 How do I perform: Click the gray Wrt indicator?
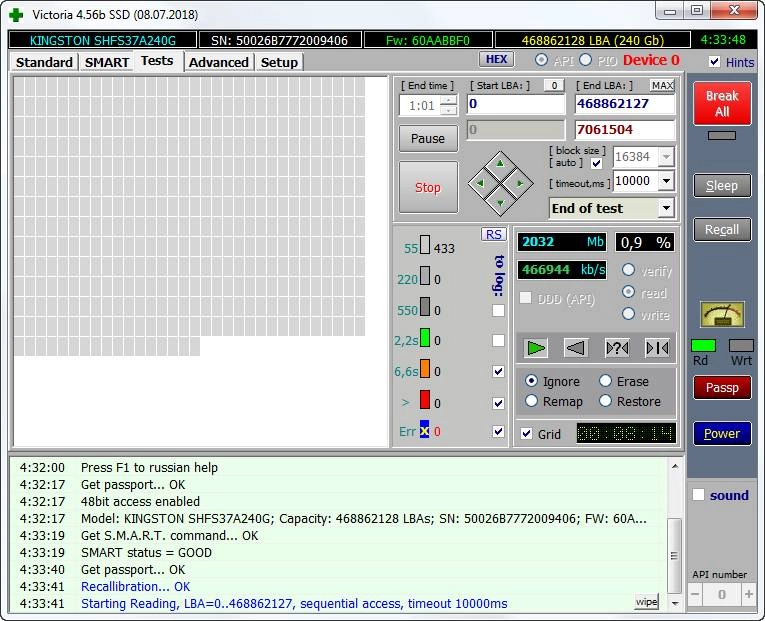click(x=741, y=345)
